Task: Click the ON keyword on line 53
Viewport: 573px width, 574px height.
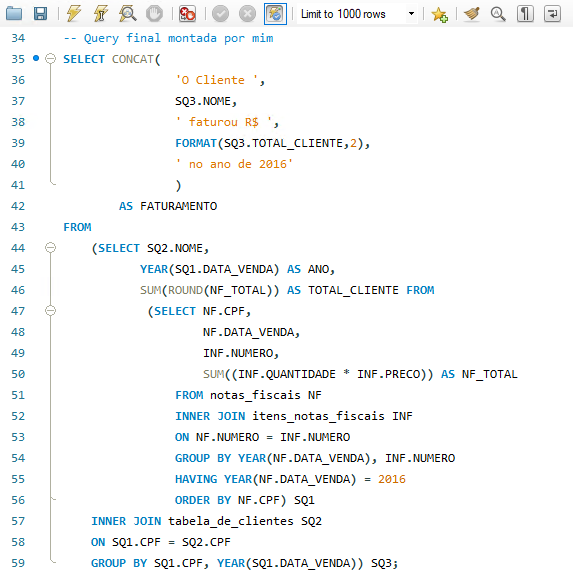Action: point(182,437)
